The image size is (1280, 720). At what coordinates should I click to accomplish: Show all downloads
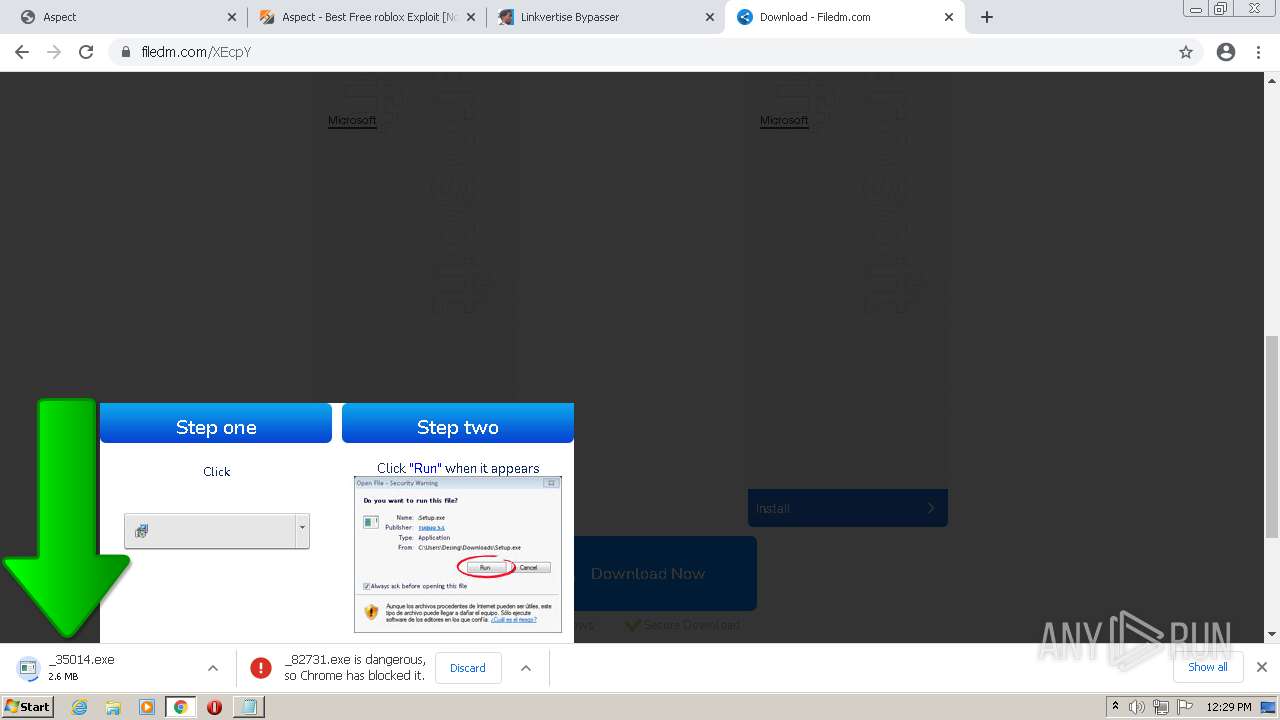pos(1207,667)
